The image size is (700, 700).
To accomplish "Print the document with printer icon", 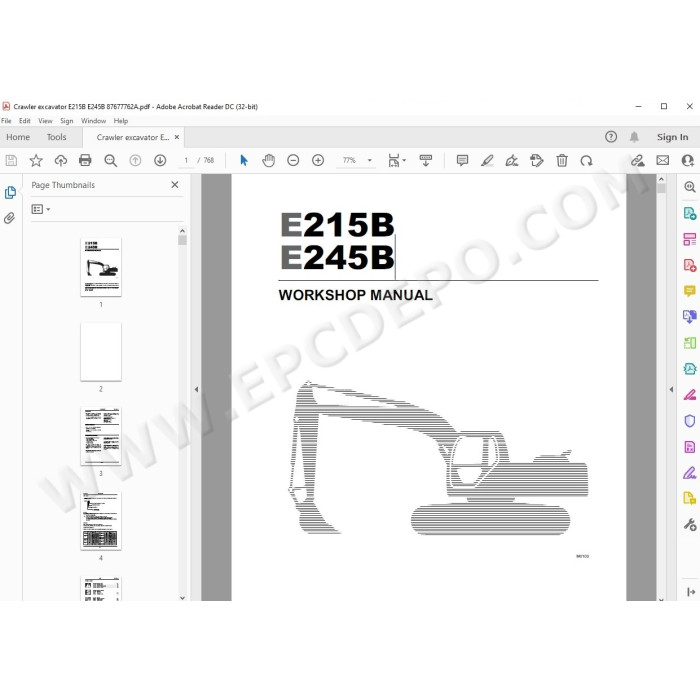I will [85, 160].
